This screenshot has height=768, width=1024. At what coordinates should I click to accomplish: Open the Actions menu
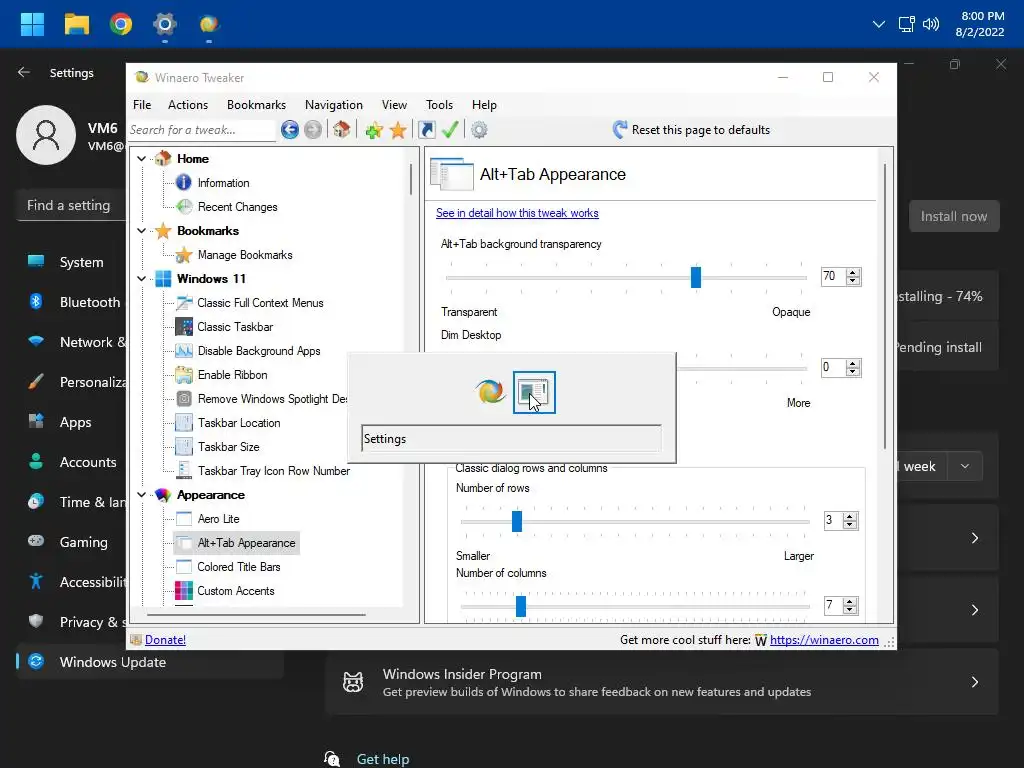[x=188, y=104]
